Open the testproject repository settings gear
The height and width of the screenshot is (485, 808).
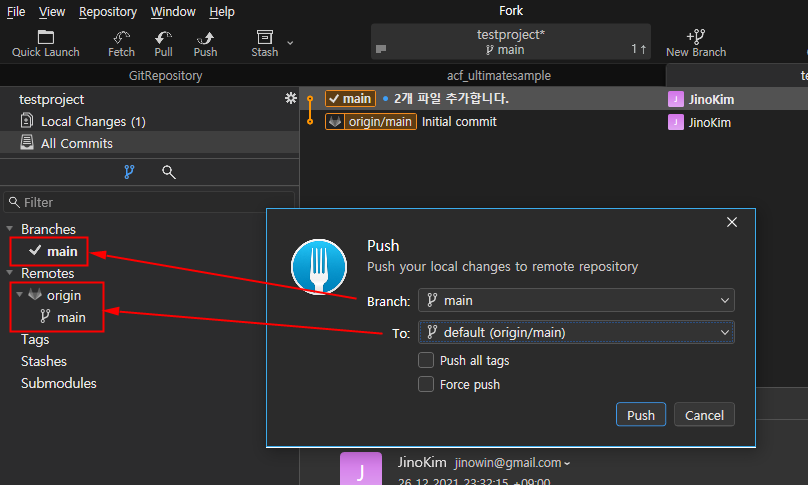[291, 98]
